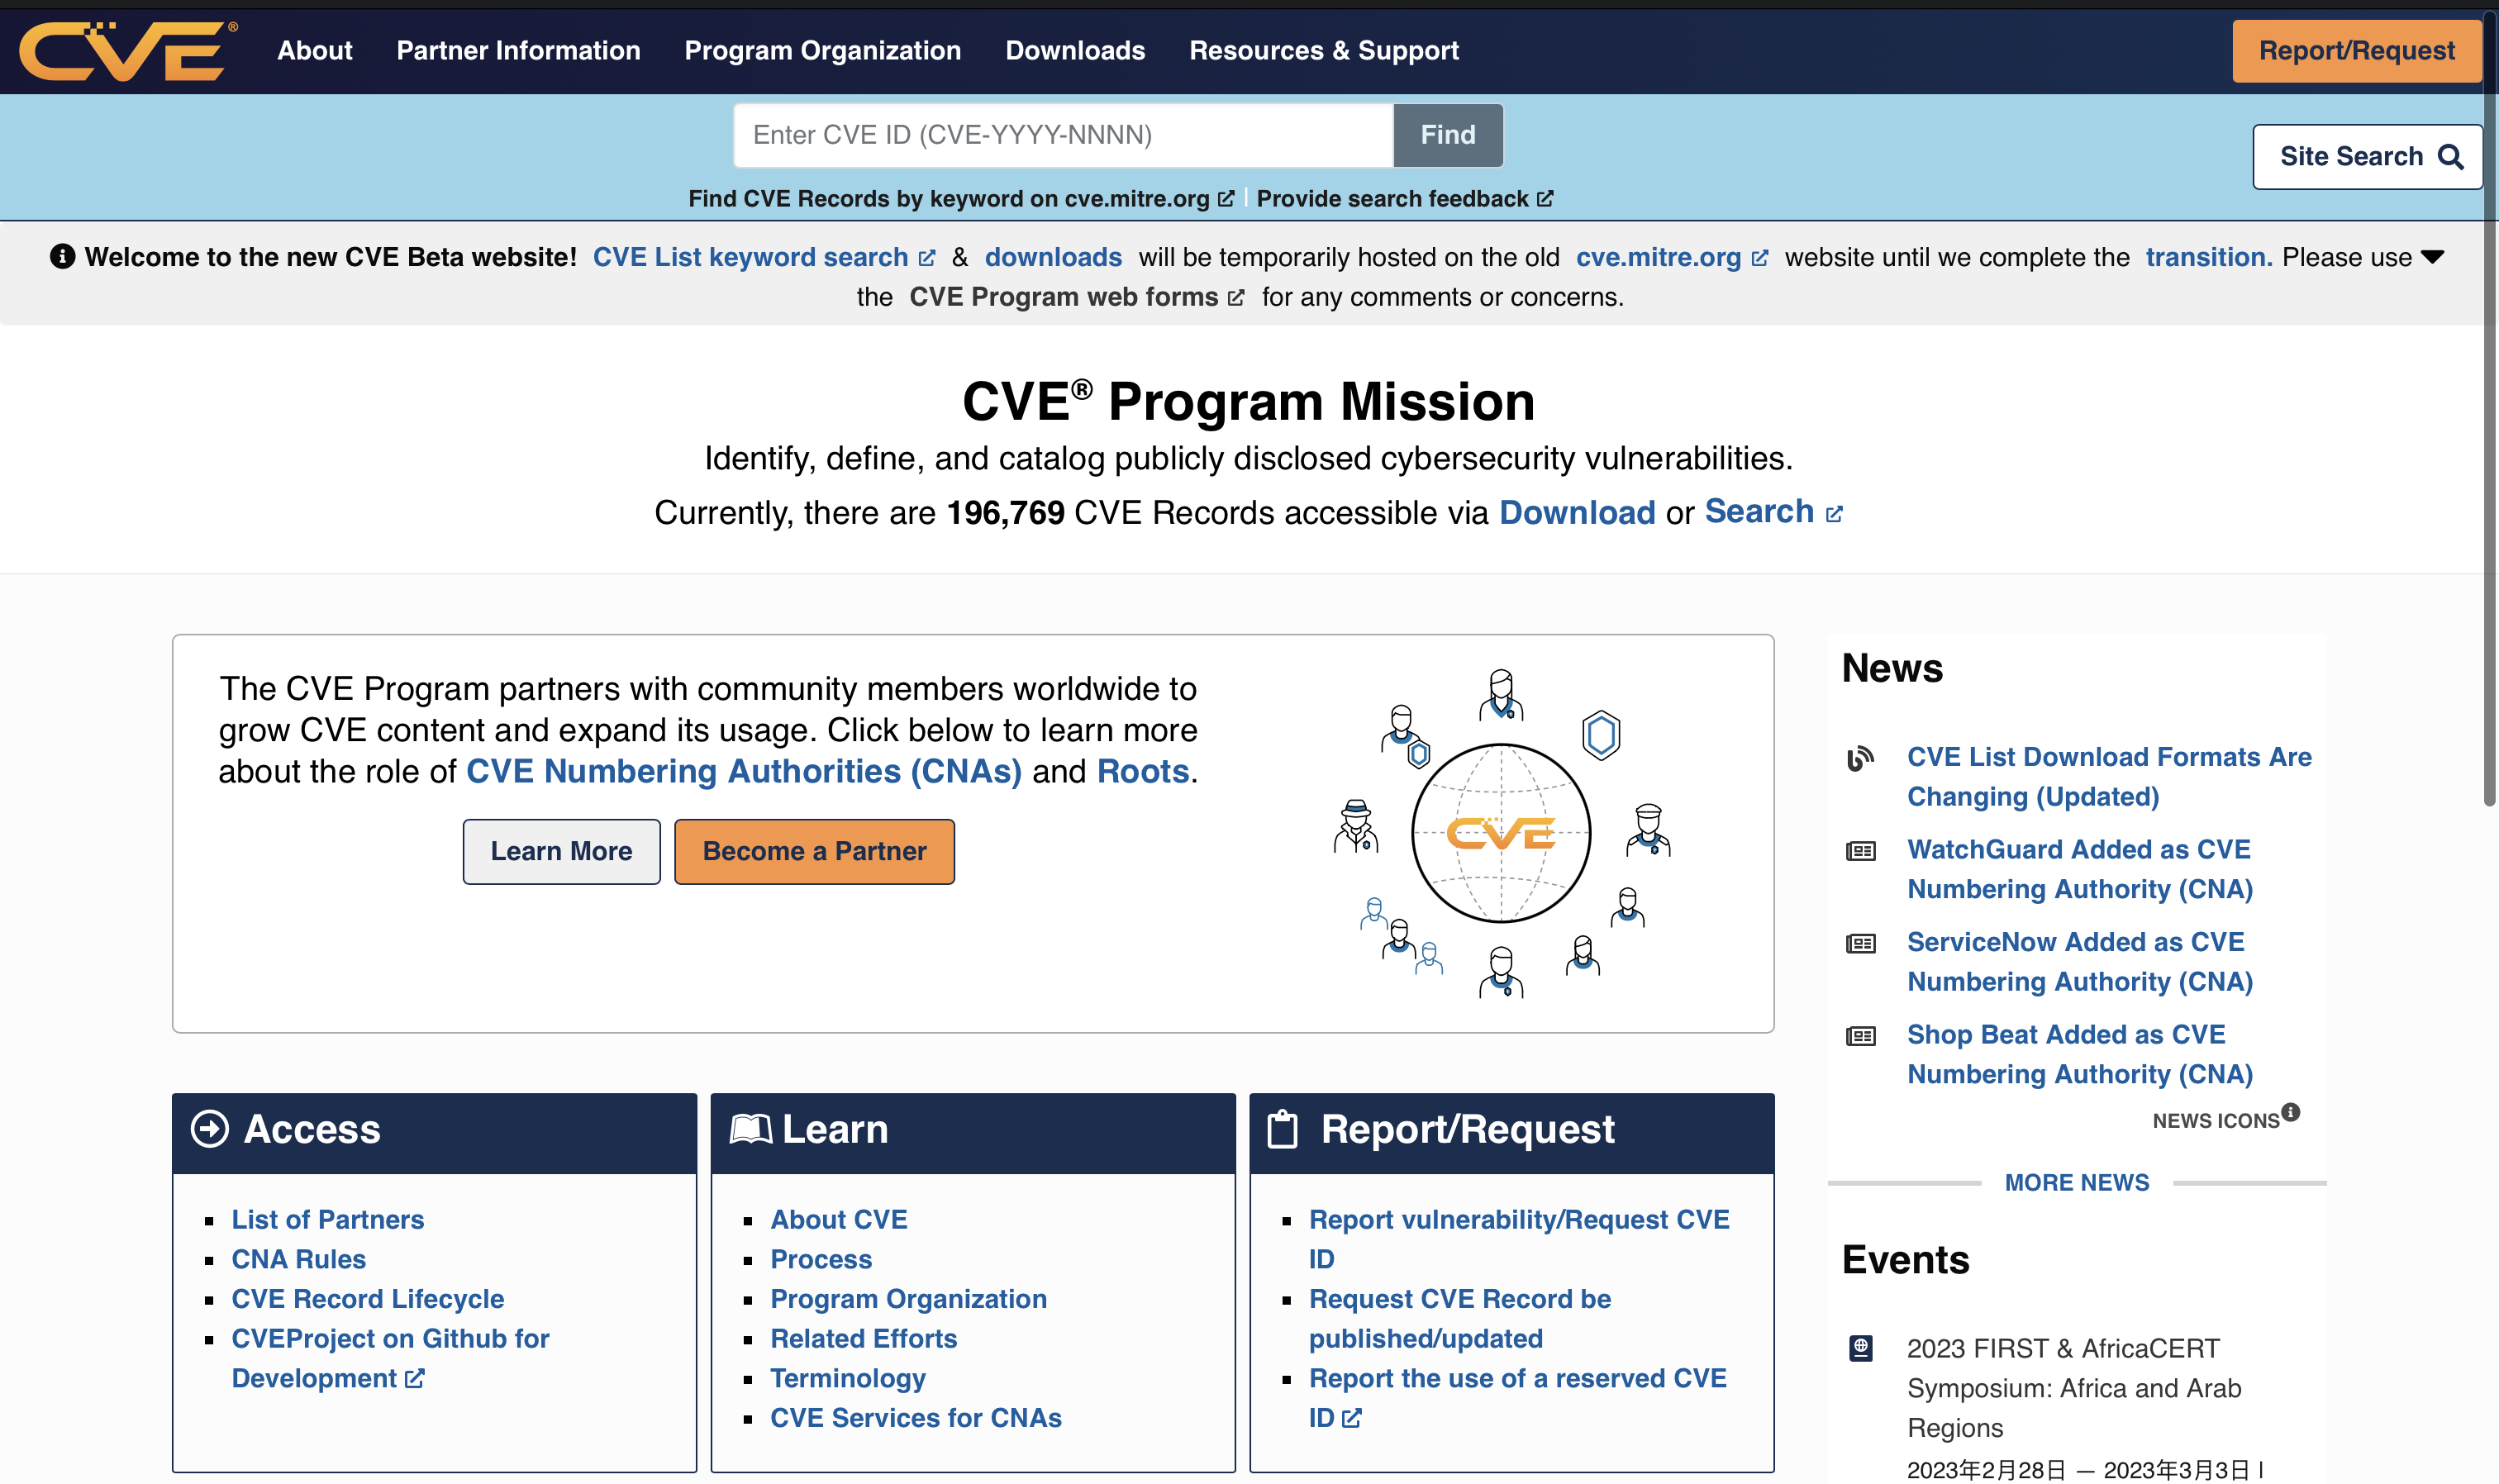Open the MORE NEWS link
The image size is (2499, 1484).
(x=2076, y=1182)
